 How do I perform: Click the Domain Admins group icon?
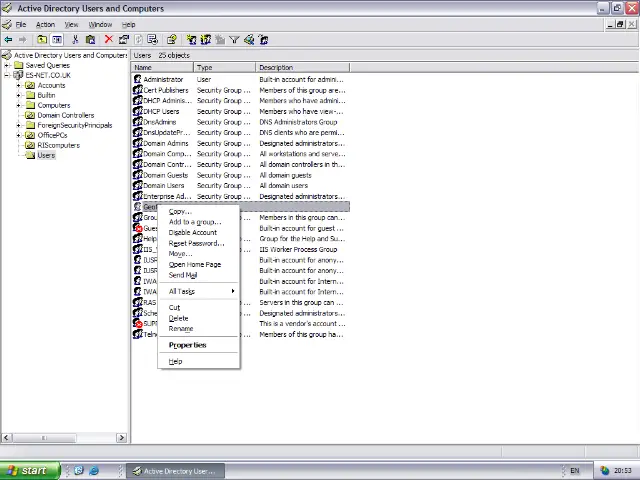tap(138, 143)
